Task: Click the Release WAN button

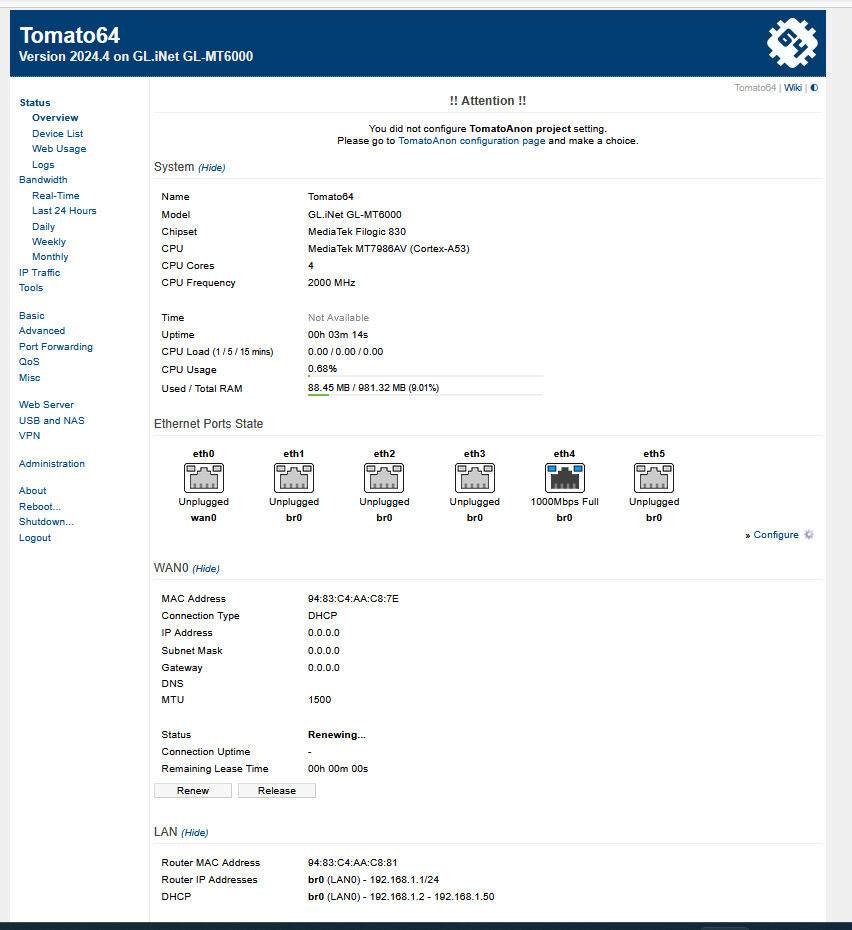Action: click(x=276, y=791)
